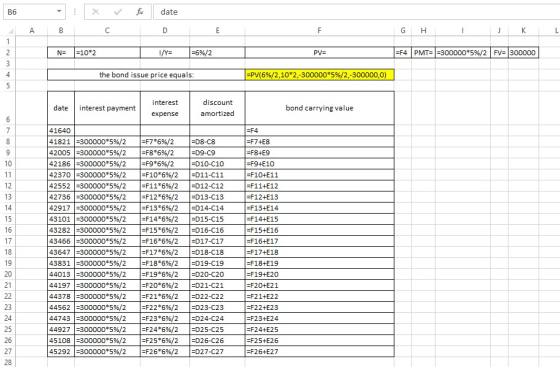Click cell containing '=F7*6%/2'
The height and width of the screenshot is (367, 560).
[x=165, y=141]
